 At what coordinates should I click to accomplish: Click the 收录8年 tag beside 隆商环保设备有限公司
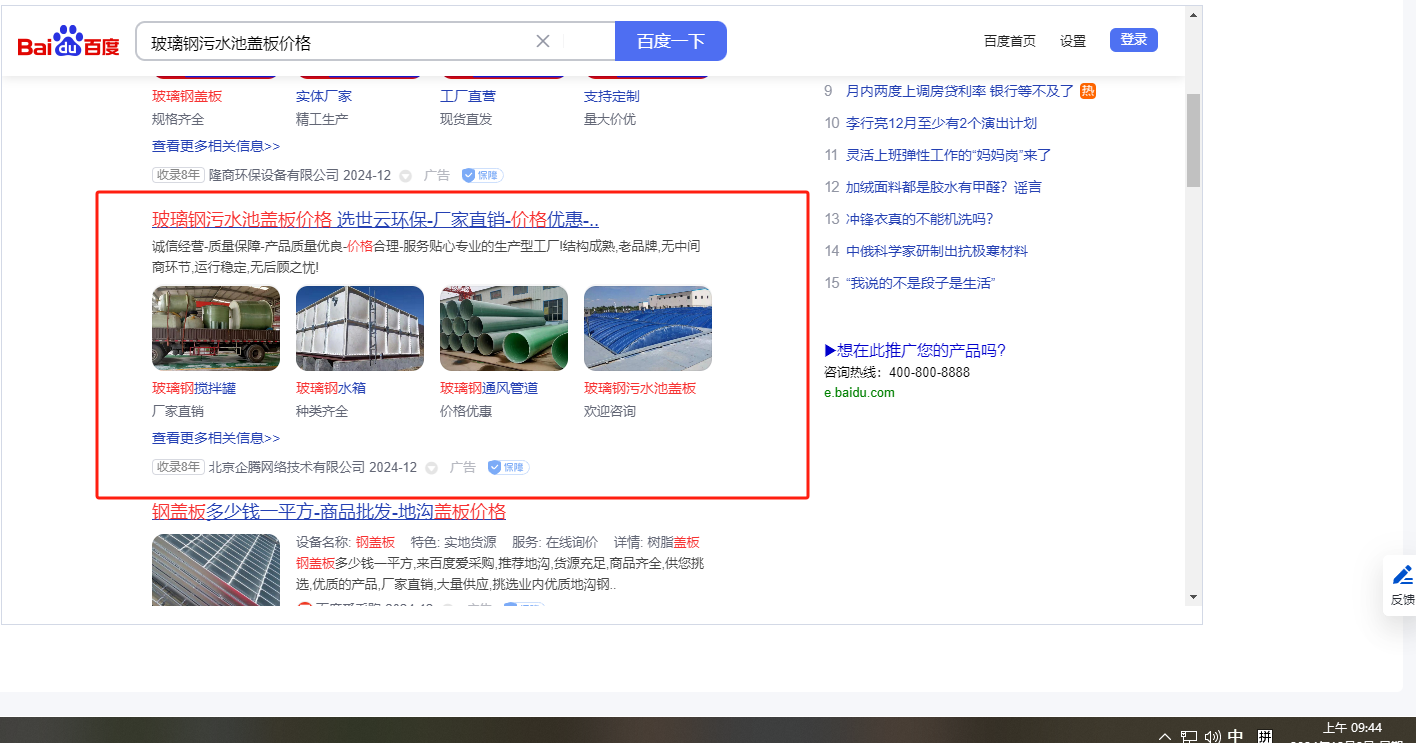tap(178, 175)
